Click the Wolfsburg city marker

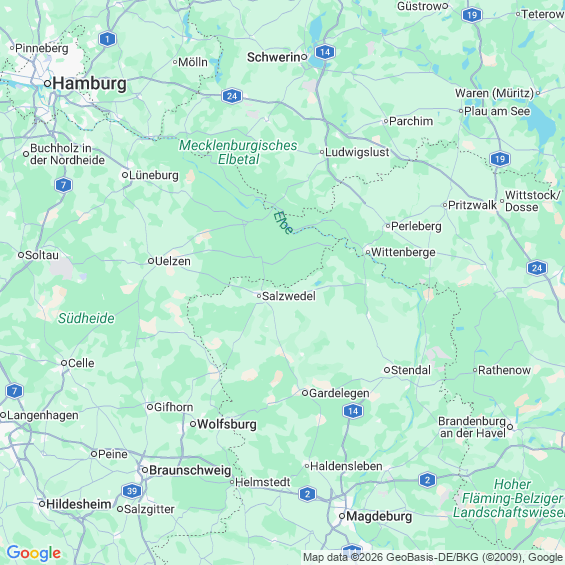coord(193,424)
